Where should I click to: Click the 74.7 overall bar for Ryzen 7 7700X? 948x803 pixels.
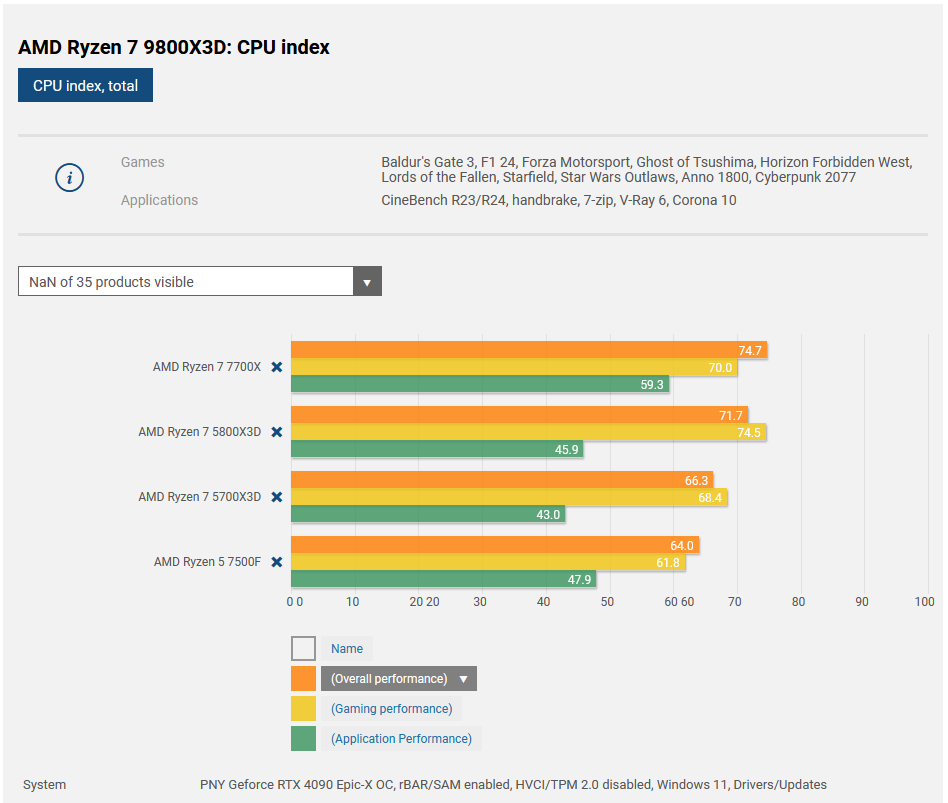tap(528, 350)
